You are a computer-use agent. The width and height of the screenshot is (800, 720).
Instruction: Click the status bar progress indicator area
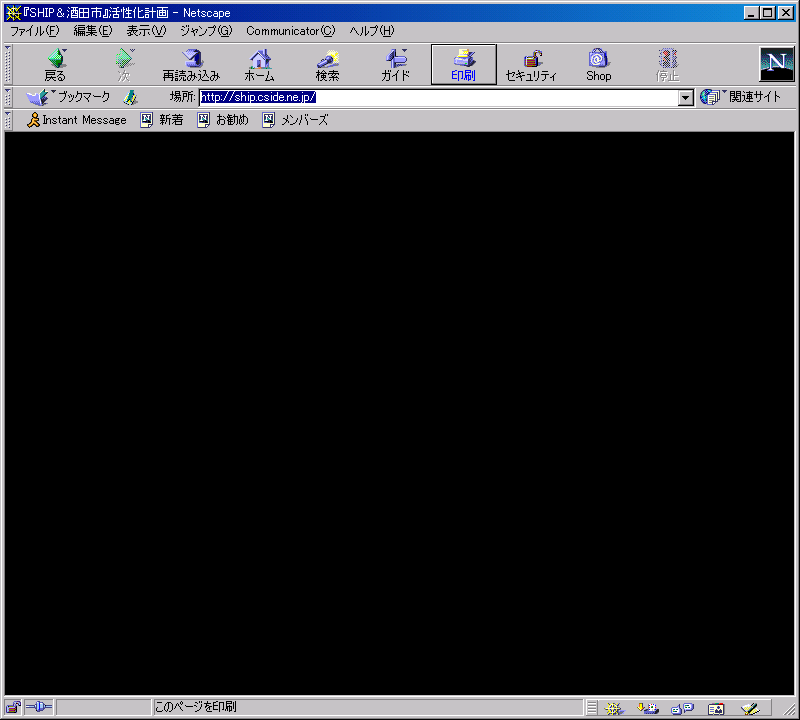click(x=104, y=707)
